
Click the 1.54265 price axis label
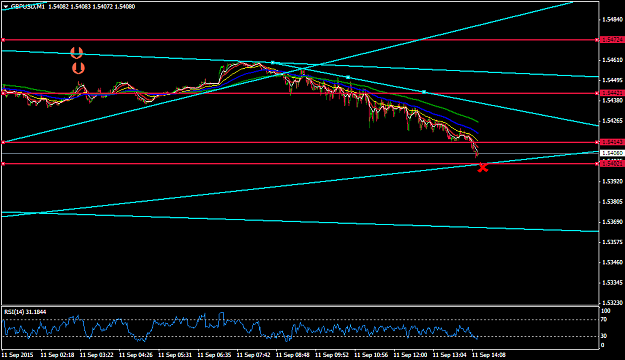click(x=612, y=121)
